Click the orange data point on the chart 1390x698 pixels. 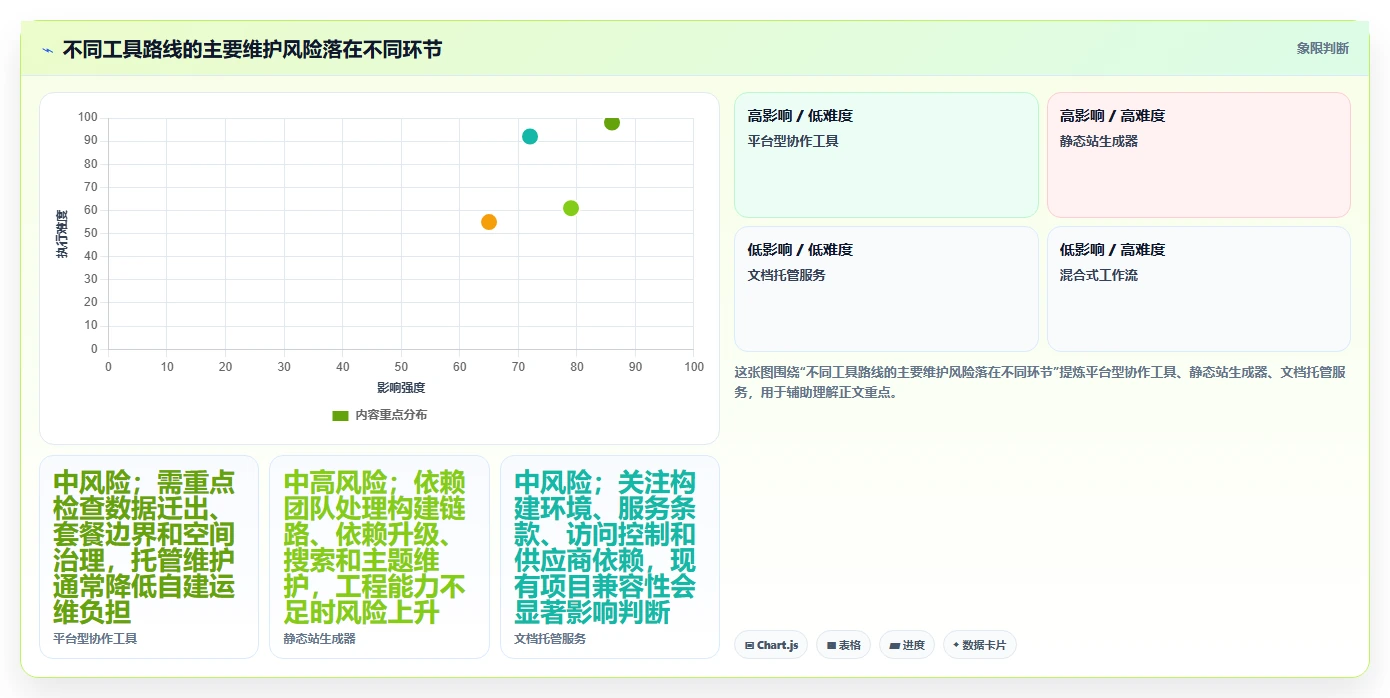489,222
